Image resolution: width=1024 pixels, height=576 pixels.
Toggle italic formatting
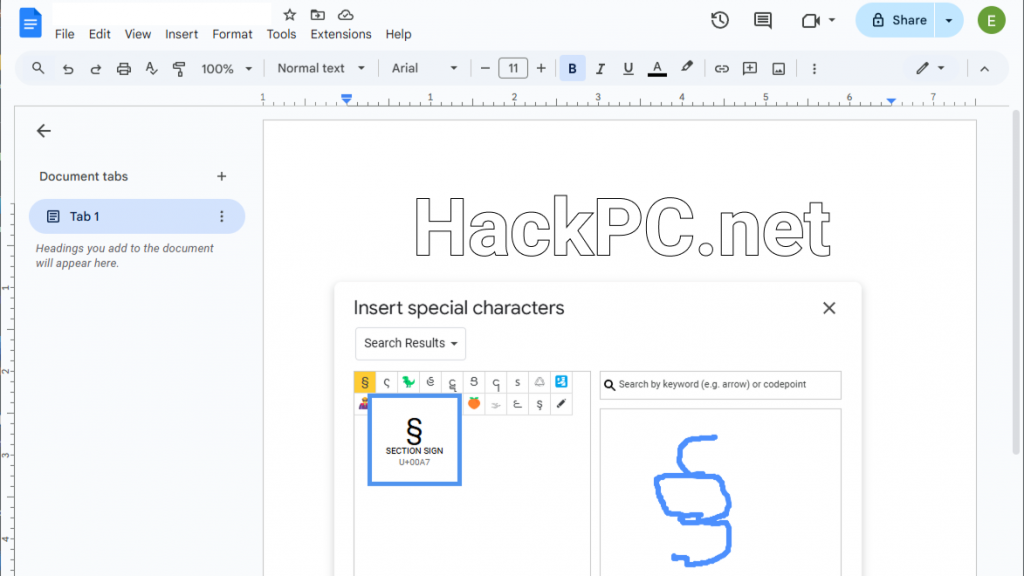point(600,69)
